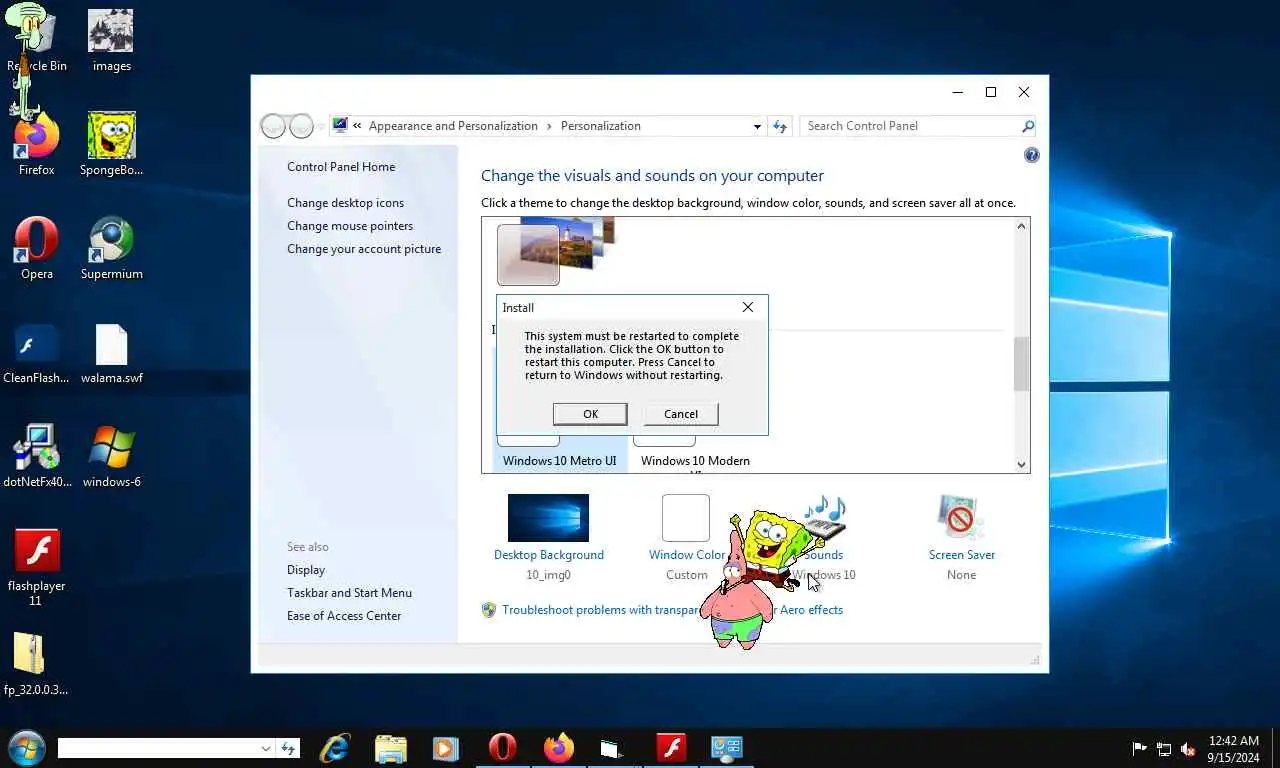Click Appearance and Personalization breadcrumb

453,126
